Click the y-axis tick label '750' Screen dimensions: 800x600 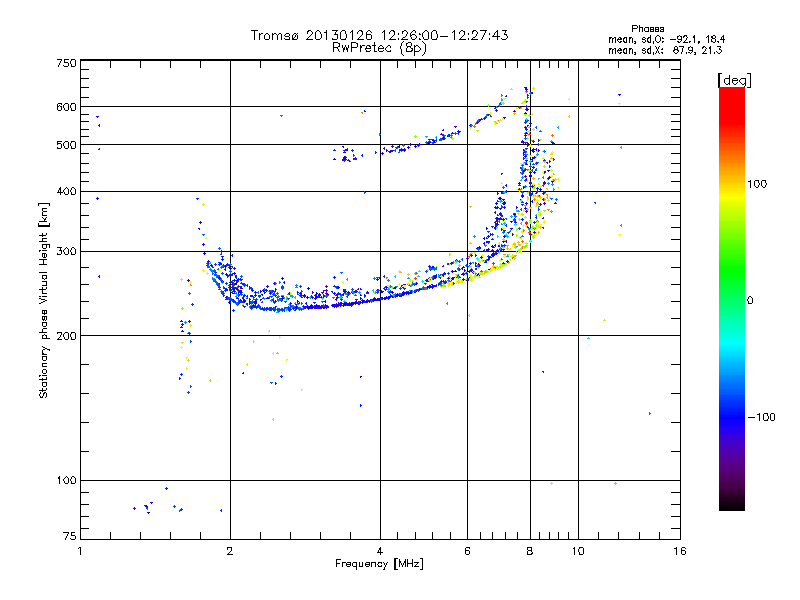click(x=66, y=63)
